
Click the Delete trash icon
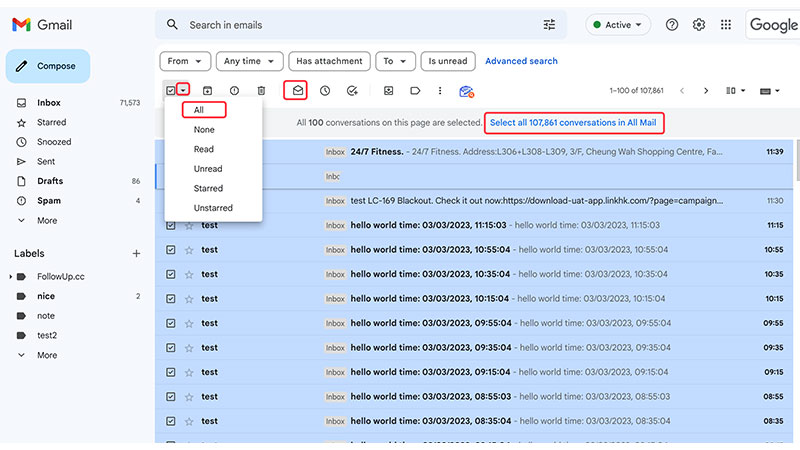click(261, 91)
